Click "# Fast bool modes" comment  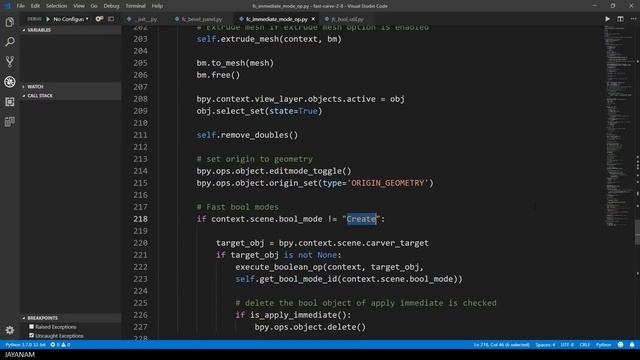click(238, 207)
